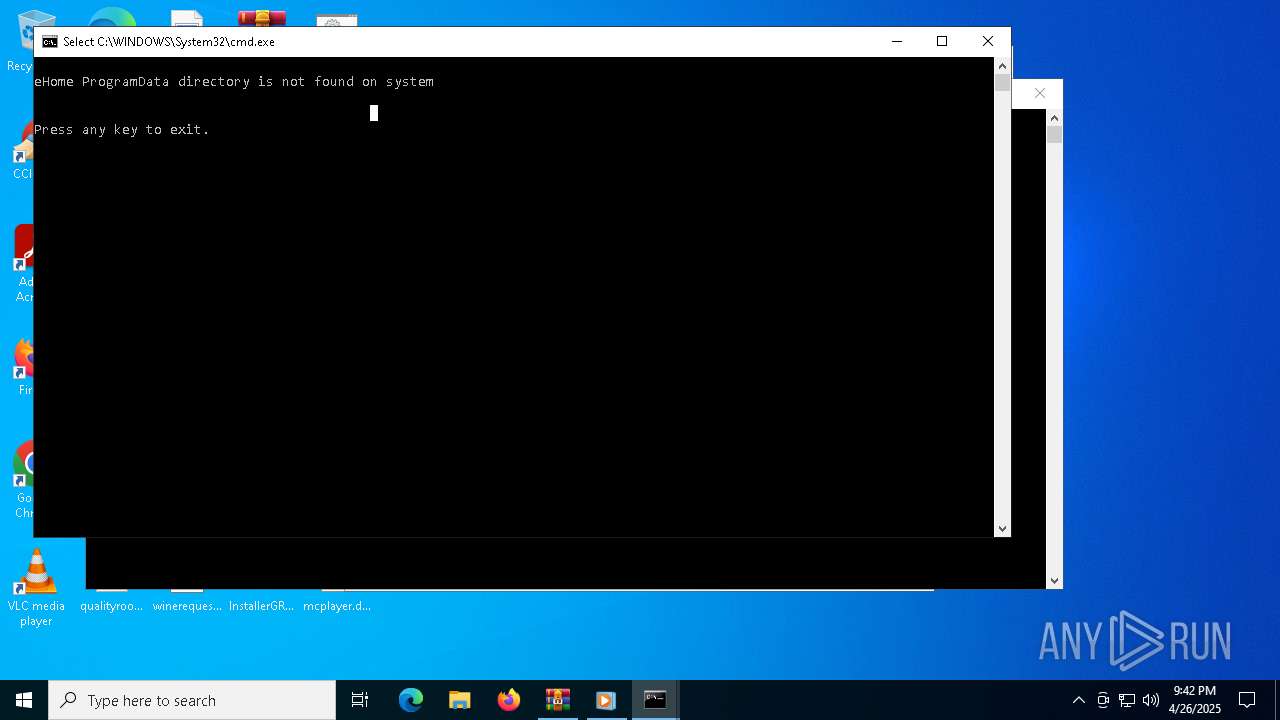Click the background window's scrollbar up arrow

pyautogui.click(x=1054, y=117)
